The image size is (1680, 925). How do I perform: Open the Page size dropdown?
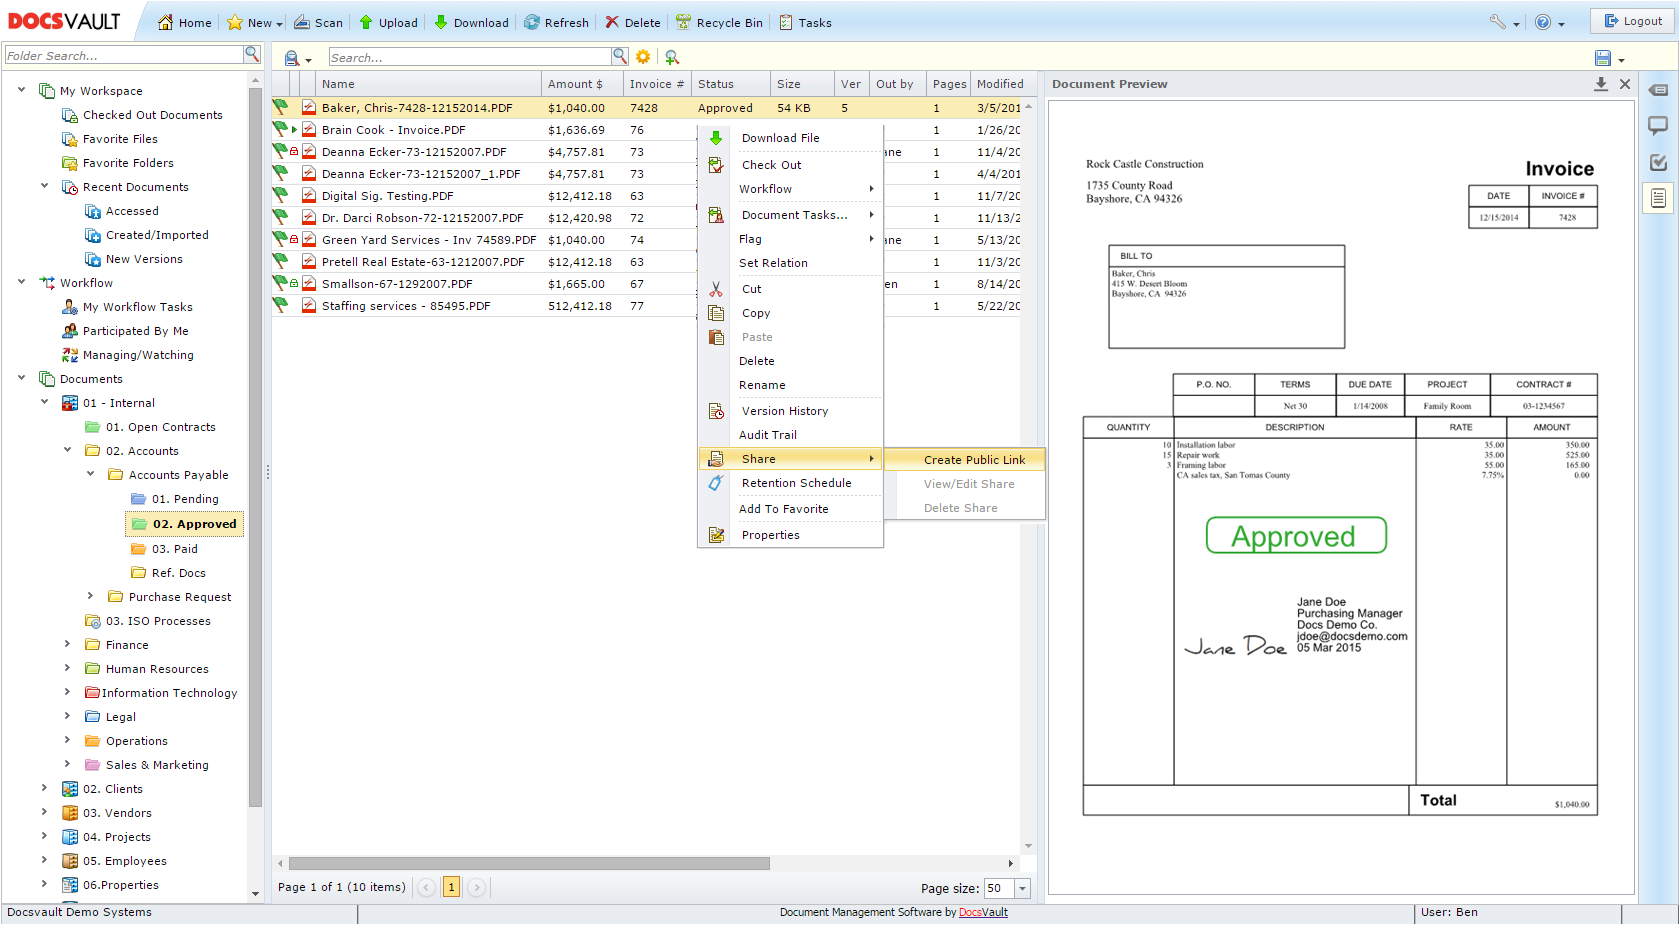[x=1022, y=888]
